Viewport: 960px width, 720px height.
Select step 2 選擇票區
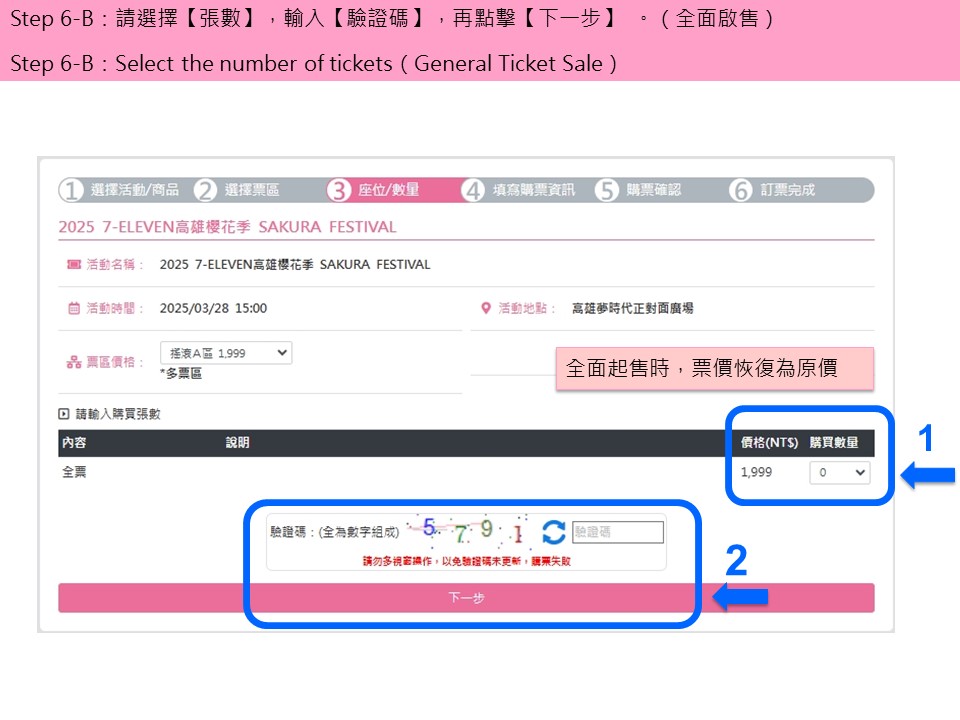238,190
